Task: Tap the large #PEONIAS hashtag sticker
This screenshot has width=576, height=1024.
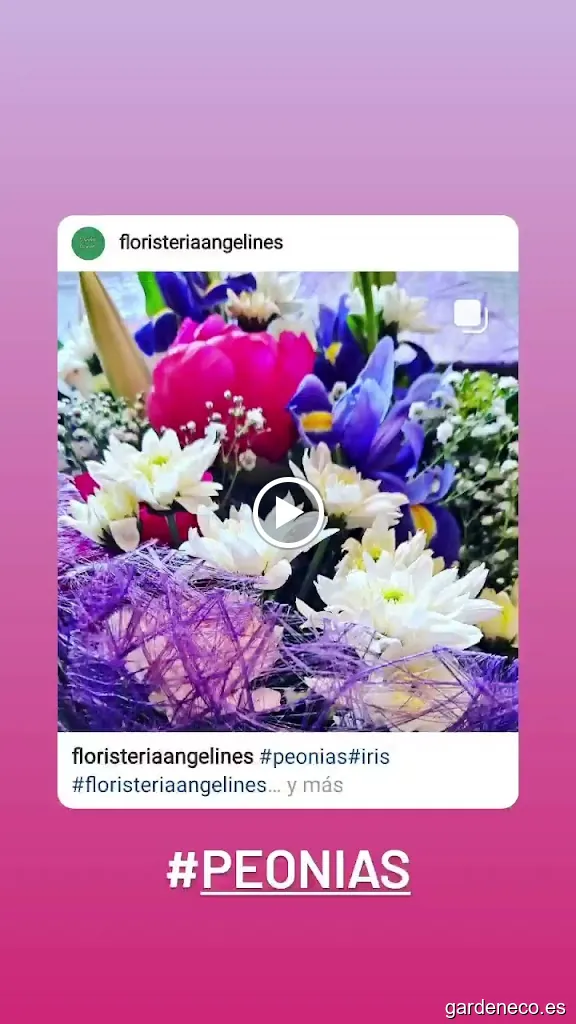Action: [288, 871]
